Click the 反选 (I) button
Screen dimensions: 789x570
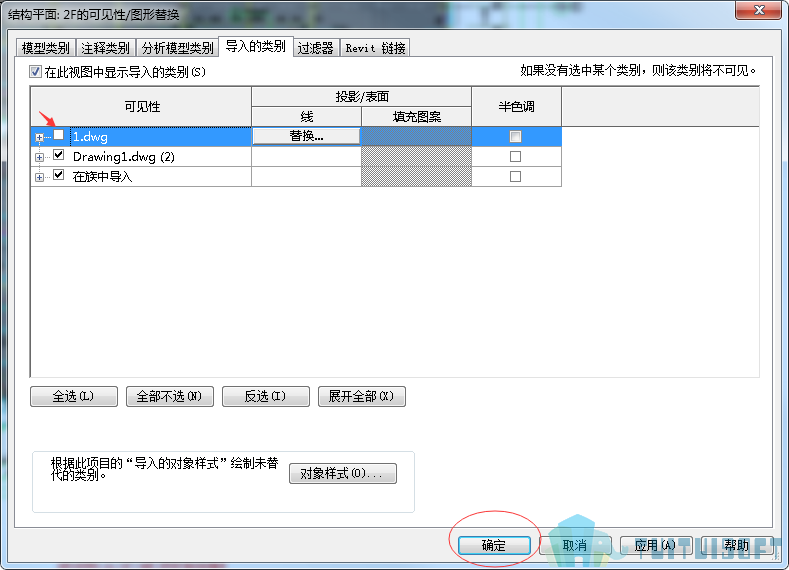click(x=266, y=396)
